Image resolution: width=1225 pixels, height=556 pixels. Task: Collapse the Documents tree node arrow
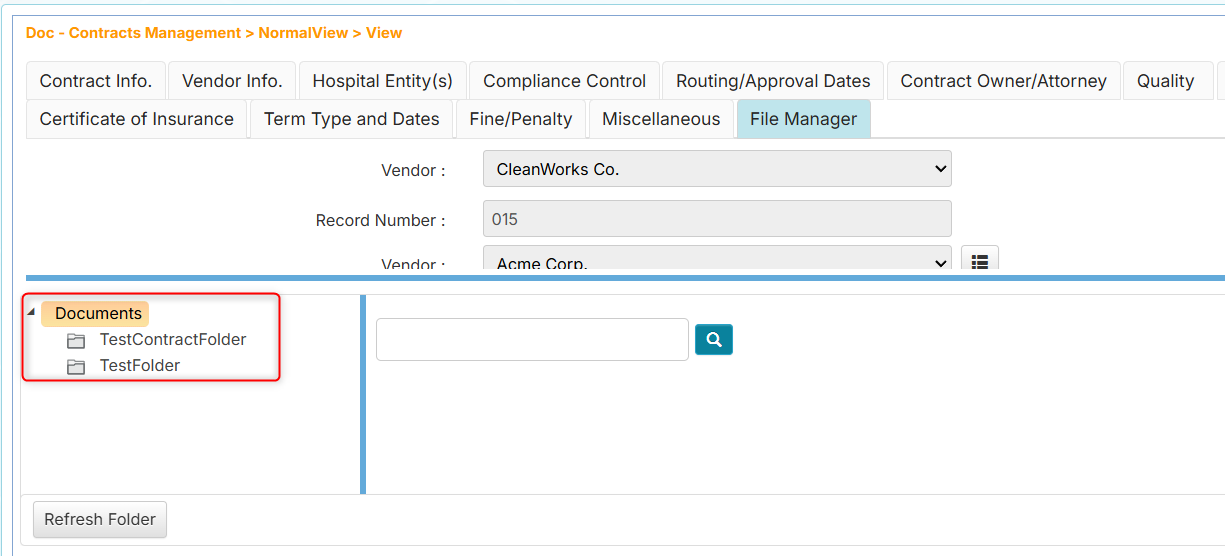pos(31,312)
